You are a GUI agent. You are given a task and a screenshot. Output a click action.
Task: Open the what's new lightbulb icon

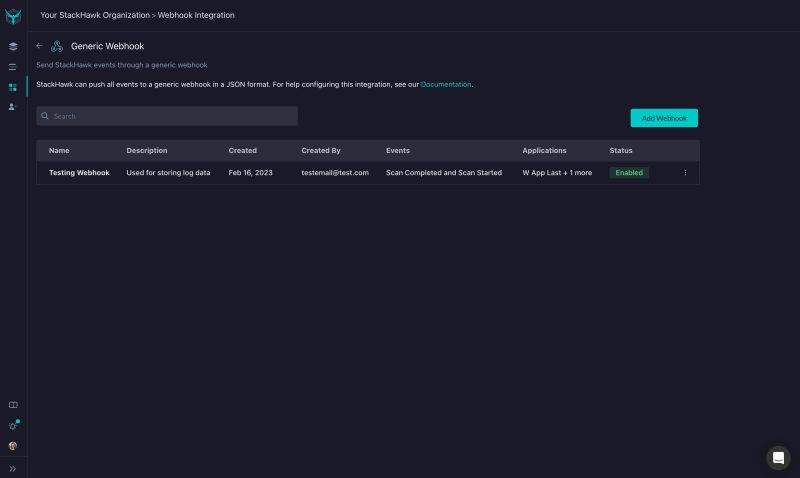[x=13, y=425]
